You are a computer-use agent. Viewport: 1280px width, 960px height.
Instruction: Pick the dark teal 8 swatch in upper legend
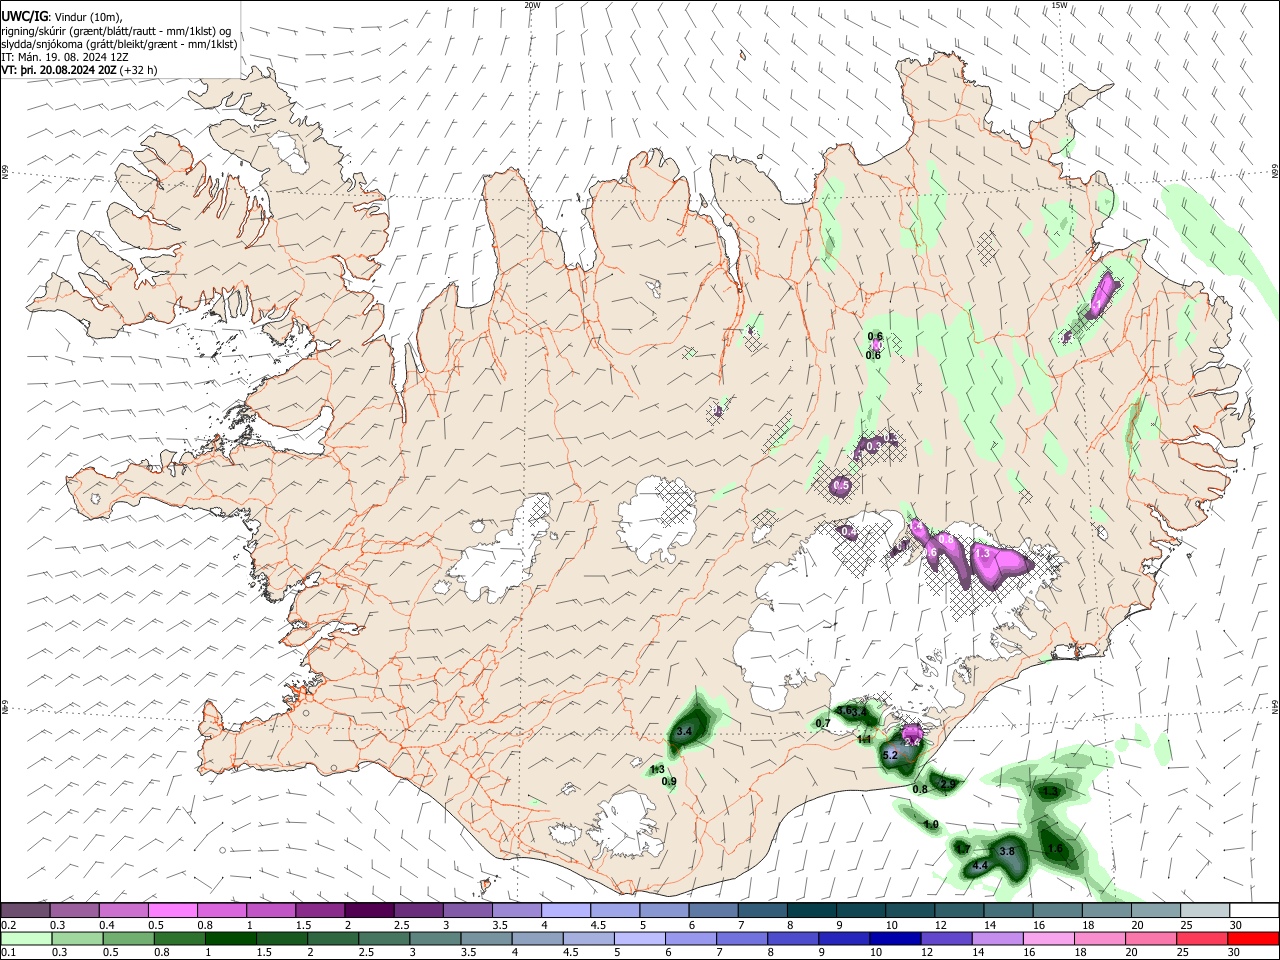(x=812, y=911)
